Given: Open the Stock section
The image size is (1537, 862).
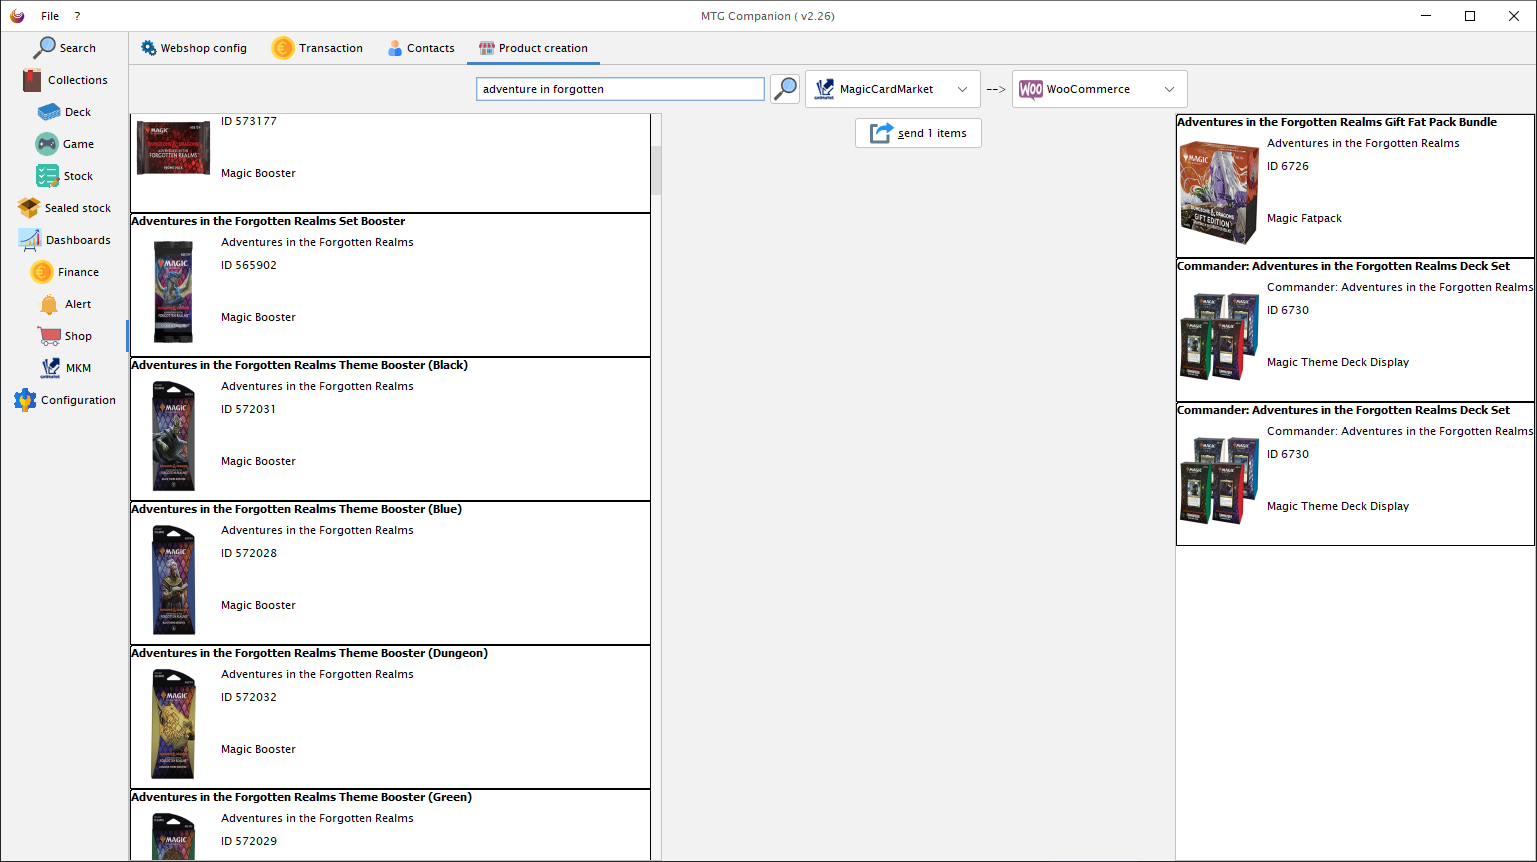Looking at the screenshot, I should point(64,176).
